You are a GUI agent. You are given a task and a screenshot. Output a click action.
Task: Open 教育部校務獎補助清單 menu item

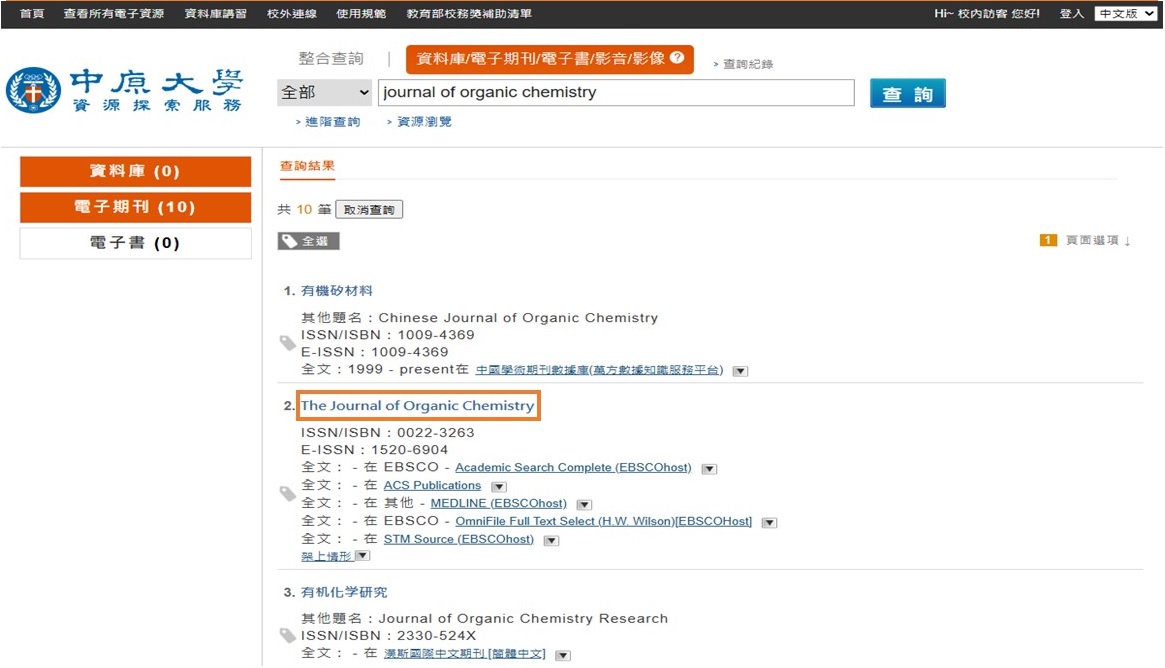(x=469, y=13)
